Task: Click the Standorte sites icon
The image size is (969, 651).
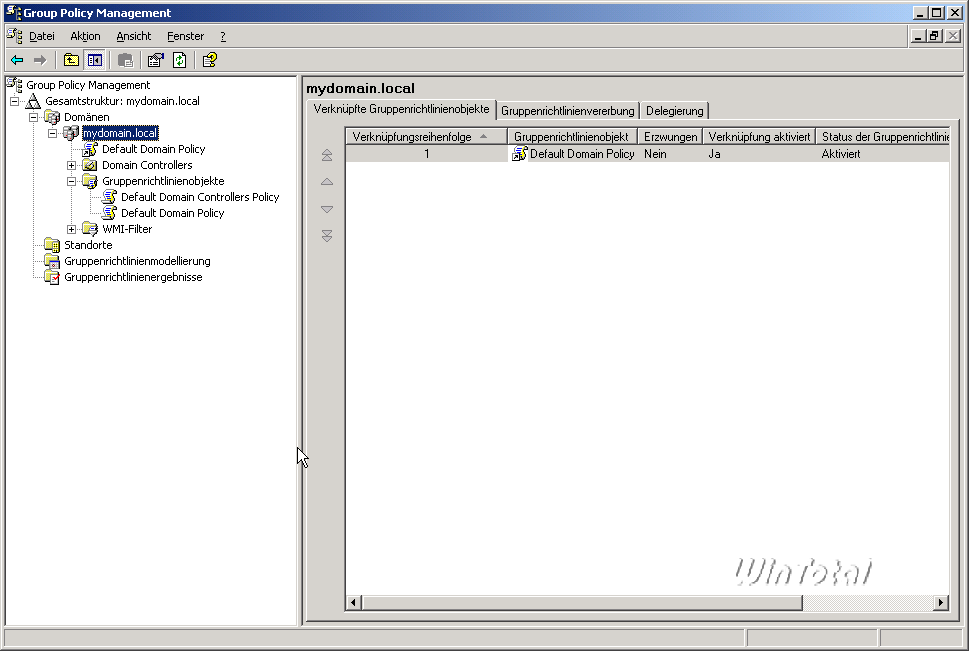Action: (53, 245)
